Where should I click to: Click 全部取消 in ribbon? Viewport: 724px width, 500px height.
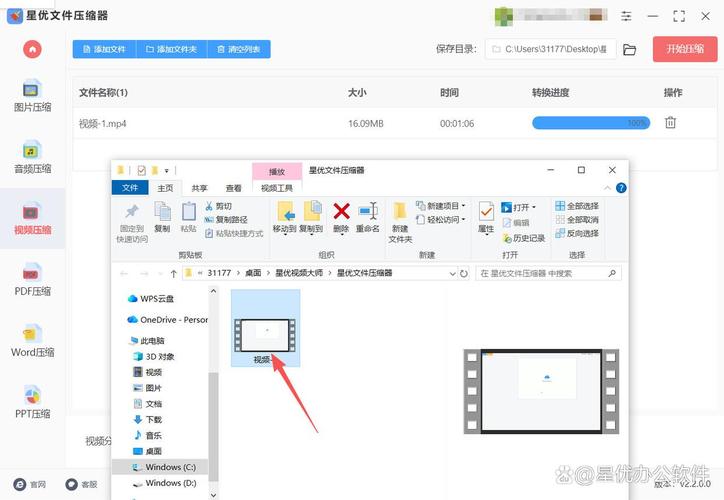577,220
